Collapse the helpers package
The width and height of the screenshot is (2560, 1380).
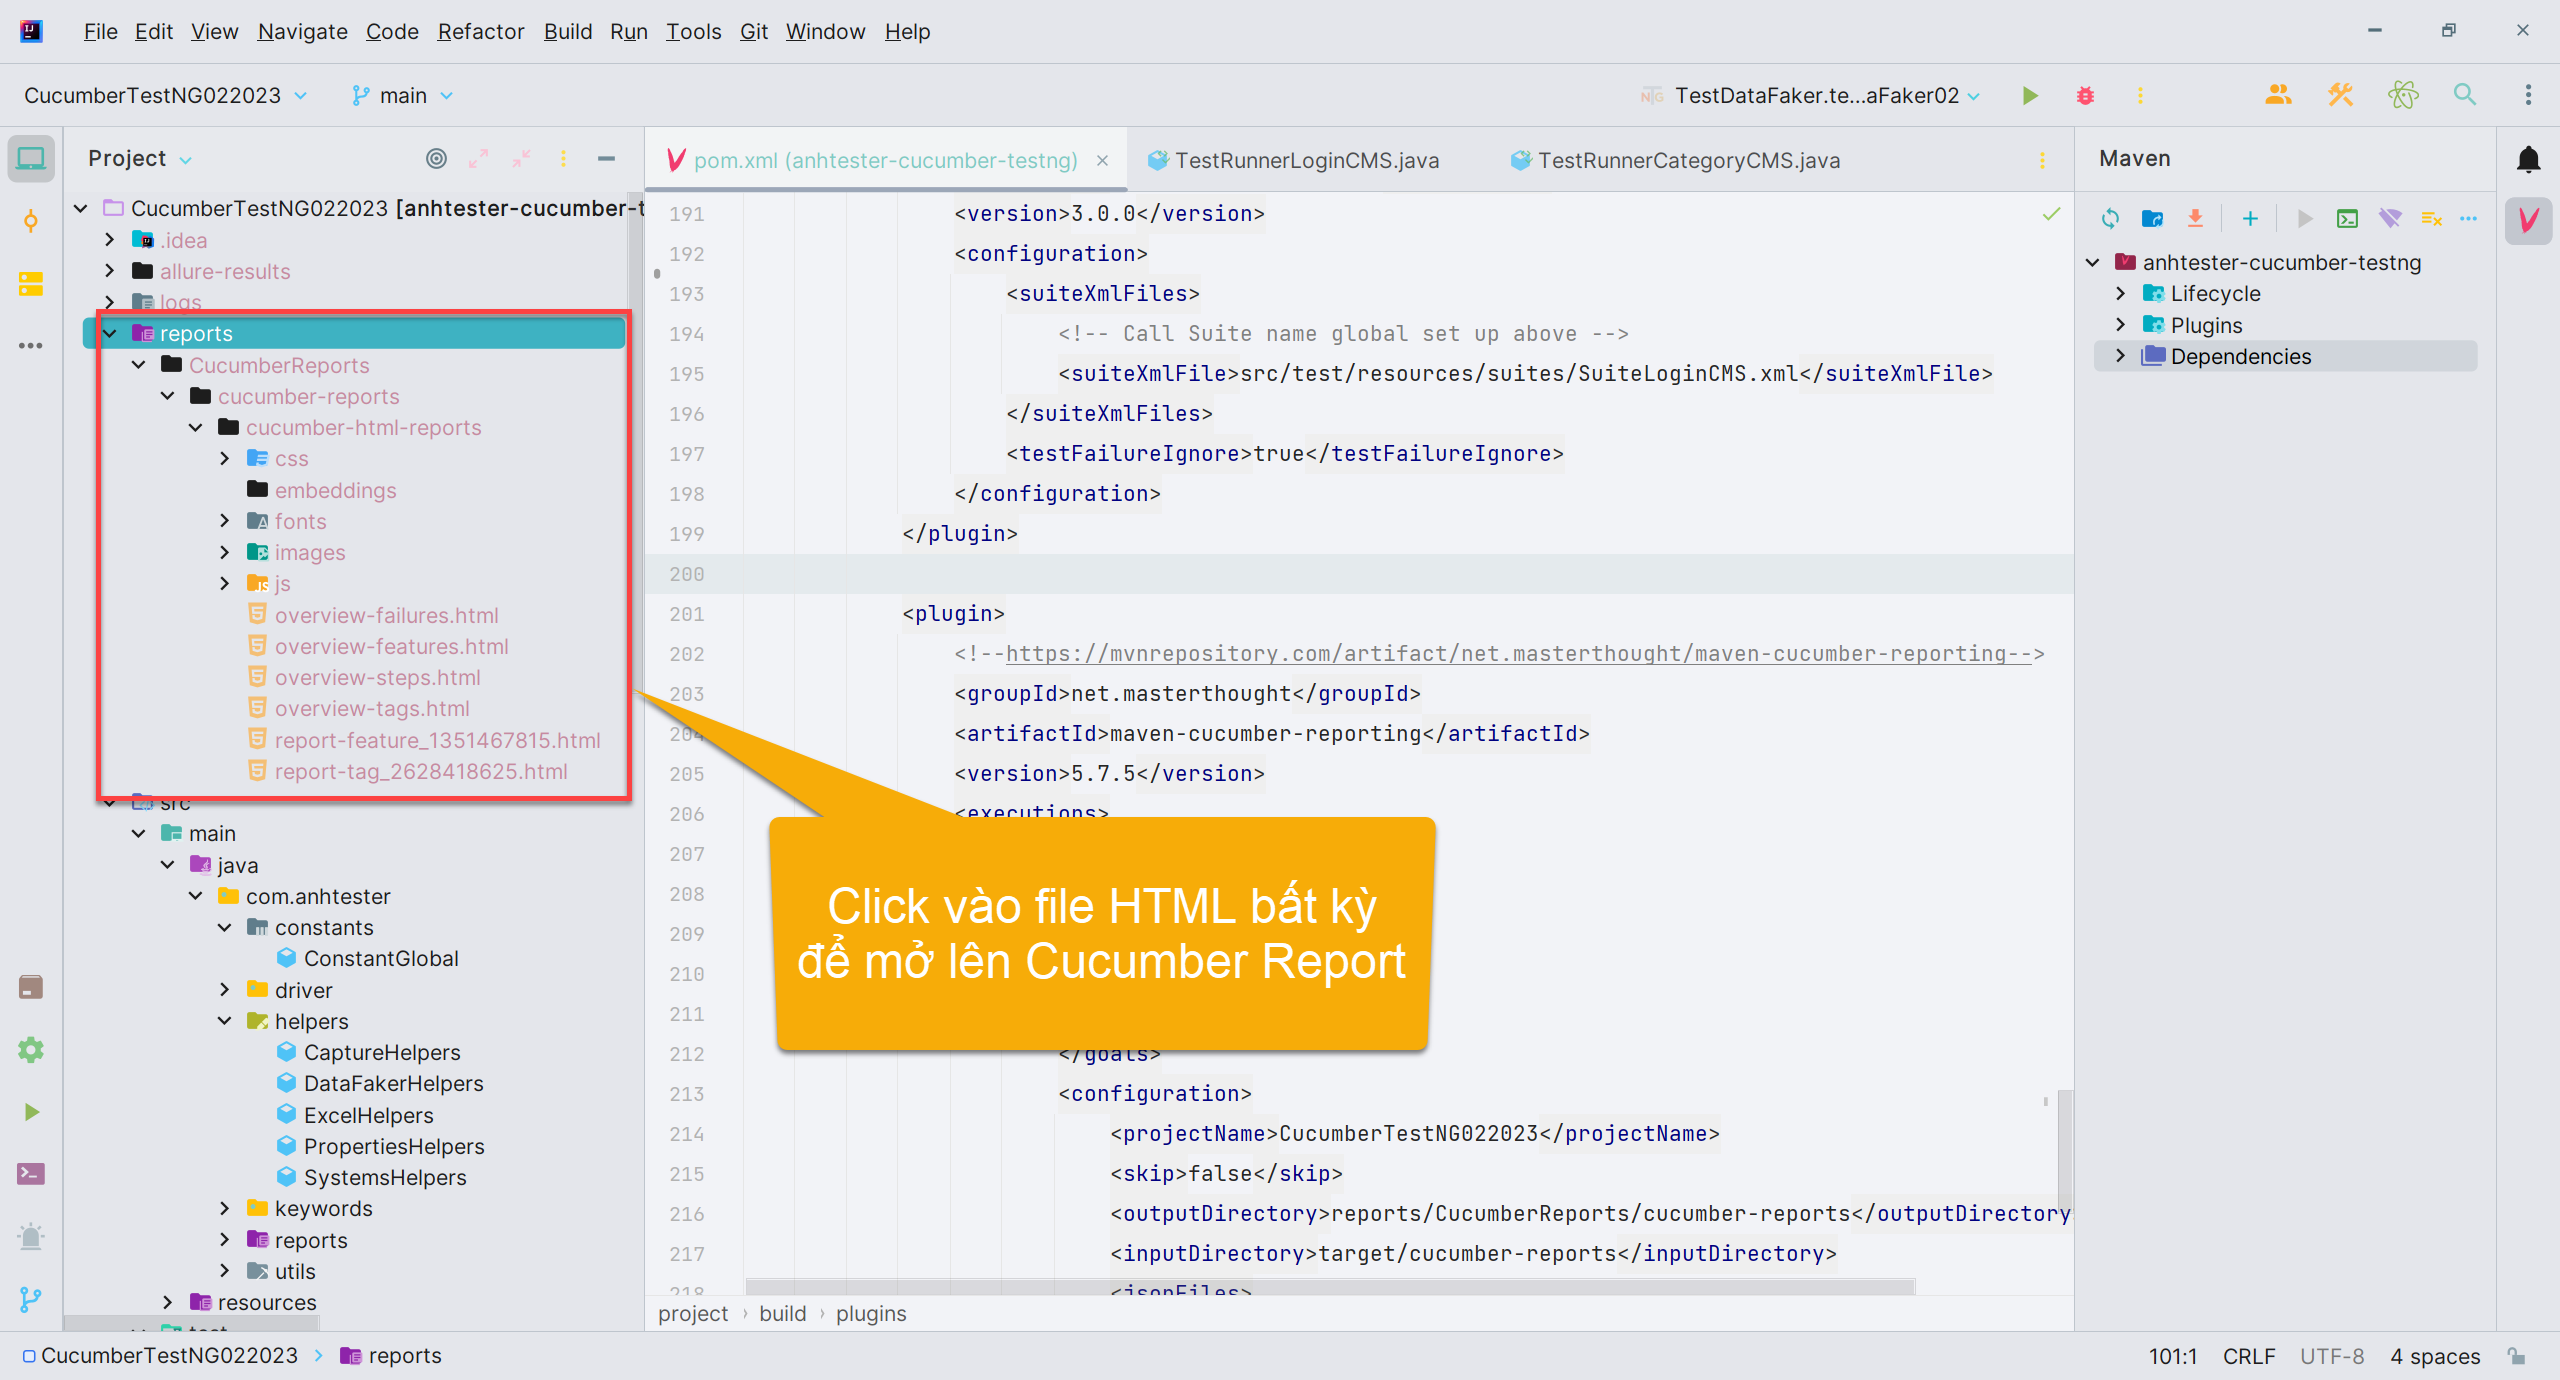[x=225, y=1021]
